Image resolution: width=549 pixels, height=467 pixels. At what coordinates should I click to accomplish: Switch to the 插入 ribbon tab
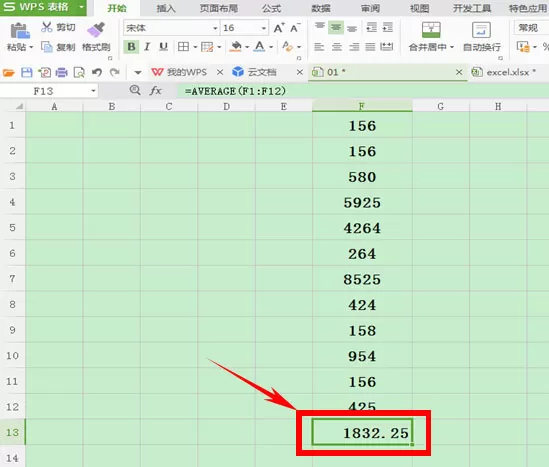[166, 8]
